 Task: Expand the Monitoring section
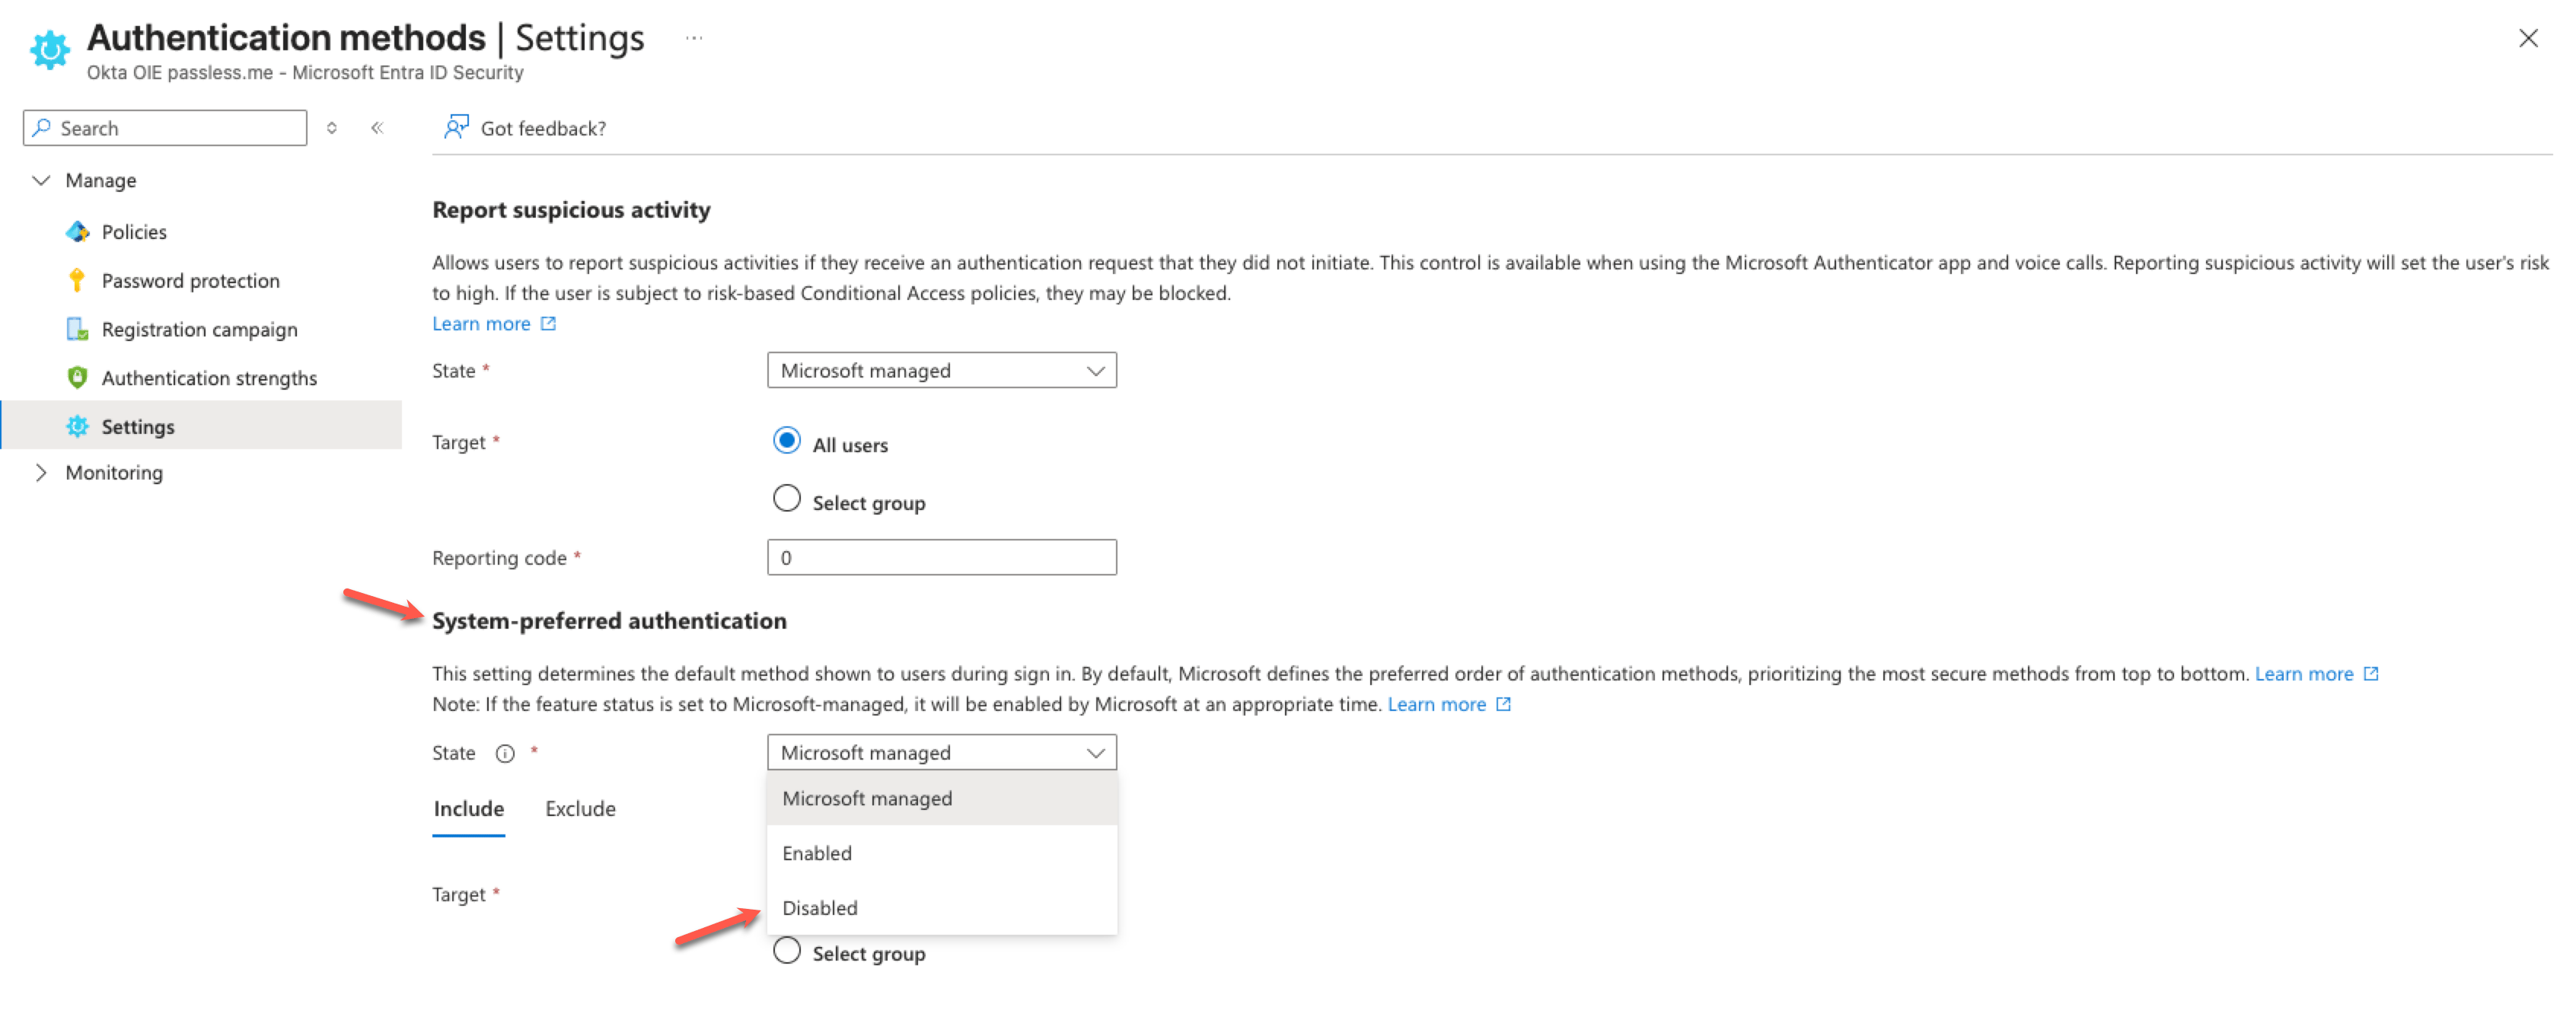41,473
